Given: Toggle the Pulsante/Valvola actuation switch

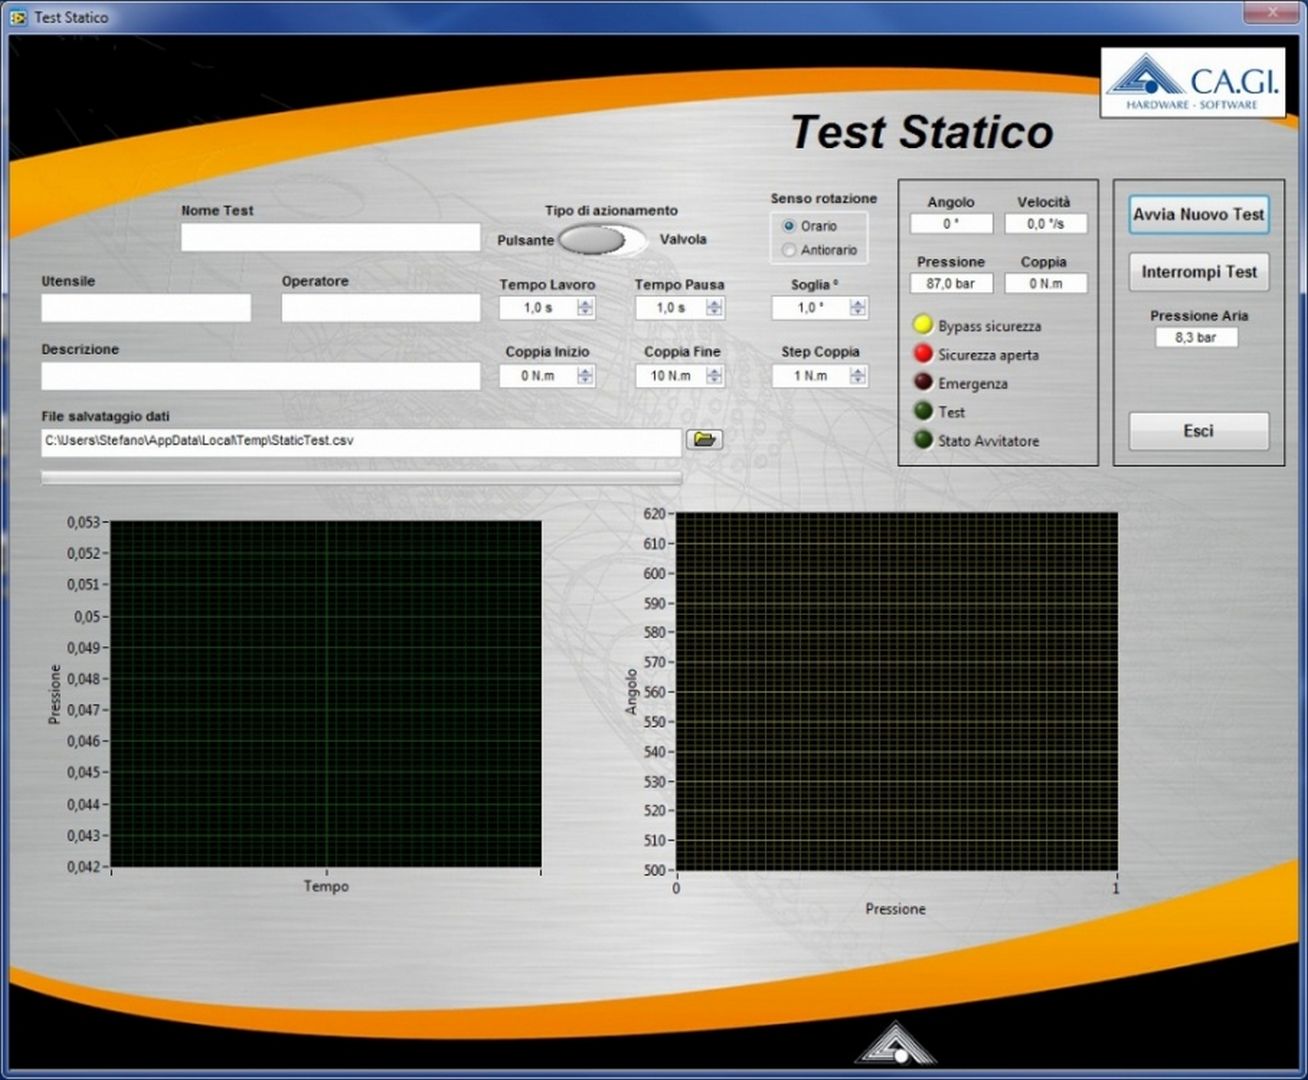Looking at the screenshot, I should [602, 240].
